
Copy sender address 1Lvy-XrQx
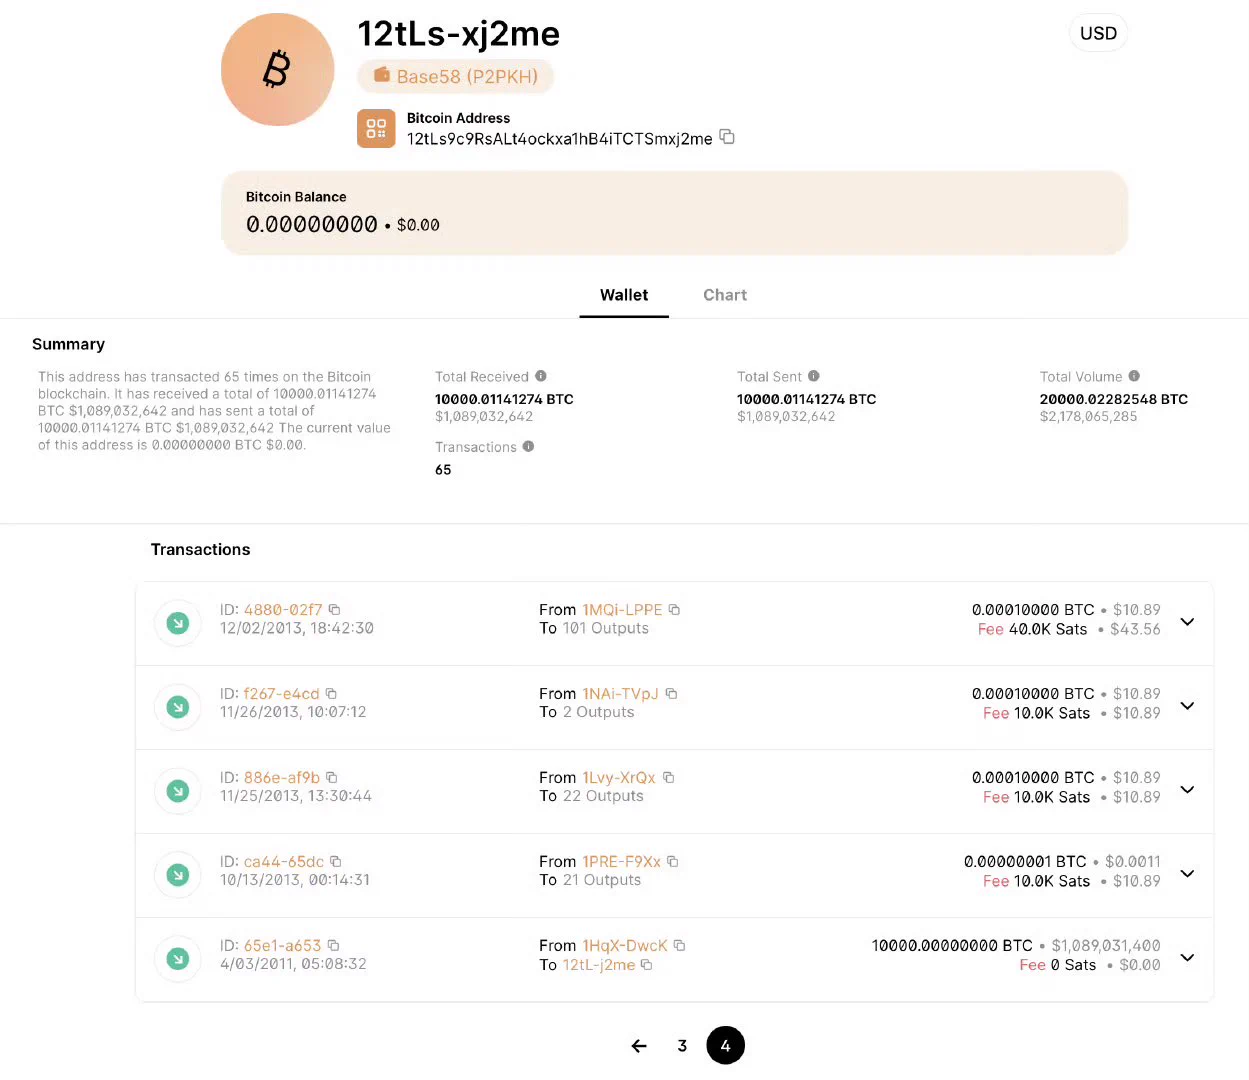(x=668, y=777)
